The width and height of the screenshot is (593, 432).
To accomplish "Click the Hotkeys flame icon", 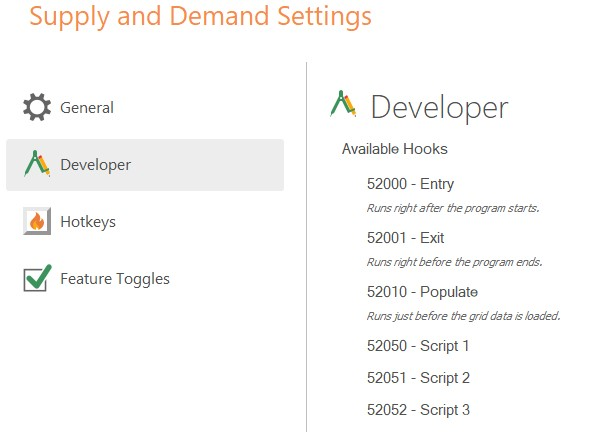I will coord(37,221).
